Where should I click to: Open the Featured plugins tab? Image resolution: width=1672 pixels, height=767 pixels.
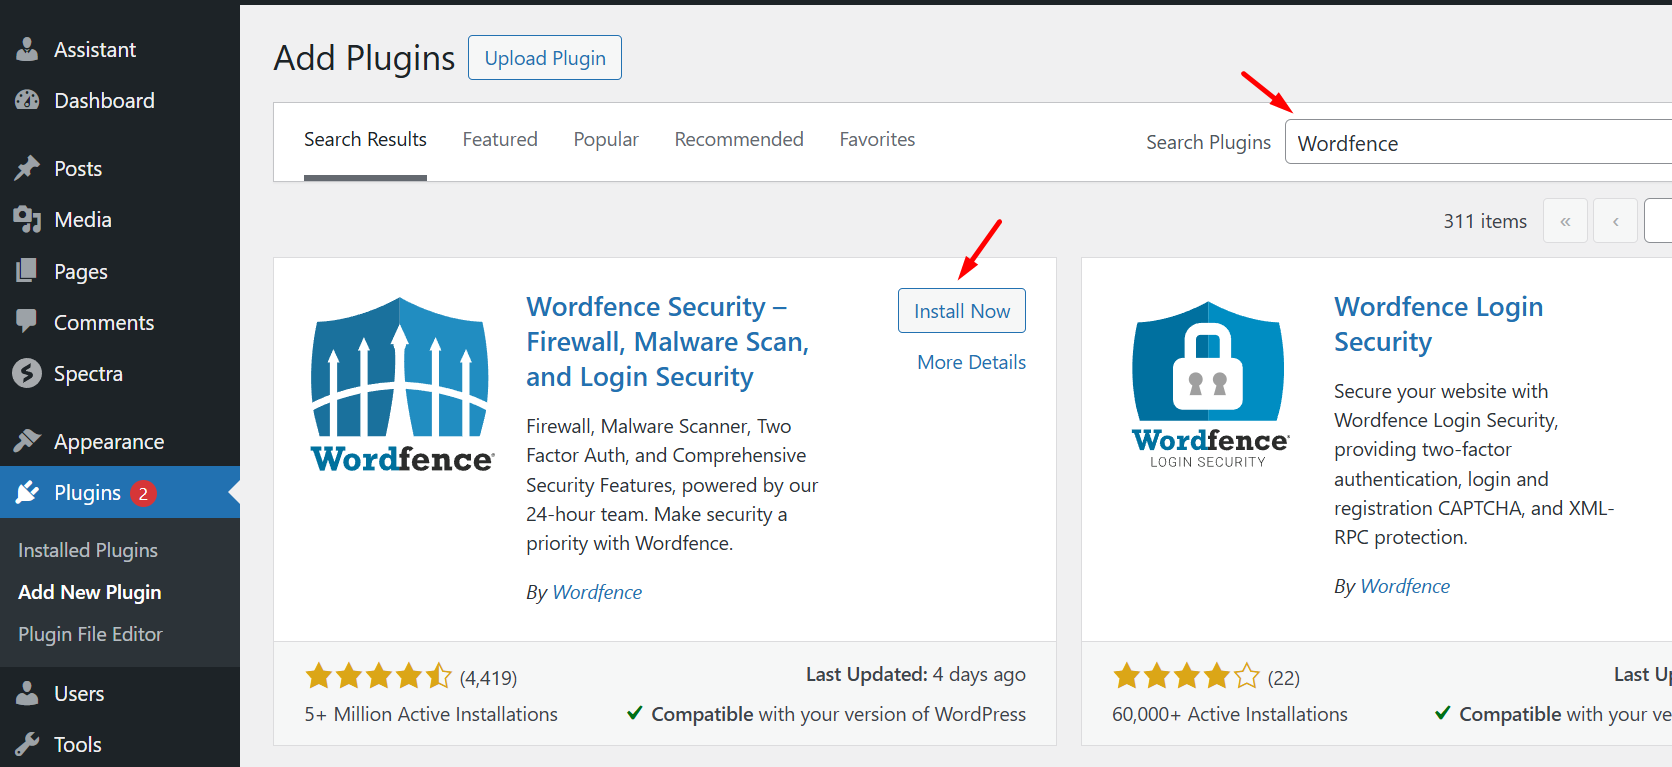pyautogui.click(x=500, y=140)
